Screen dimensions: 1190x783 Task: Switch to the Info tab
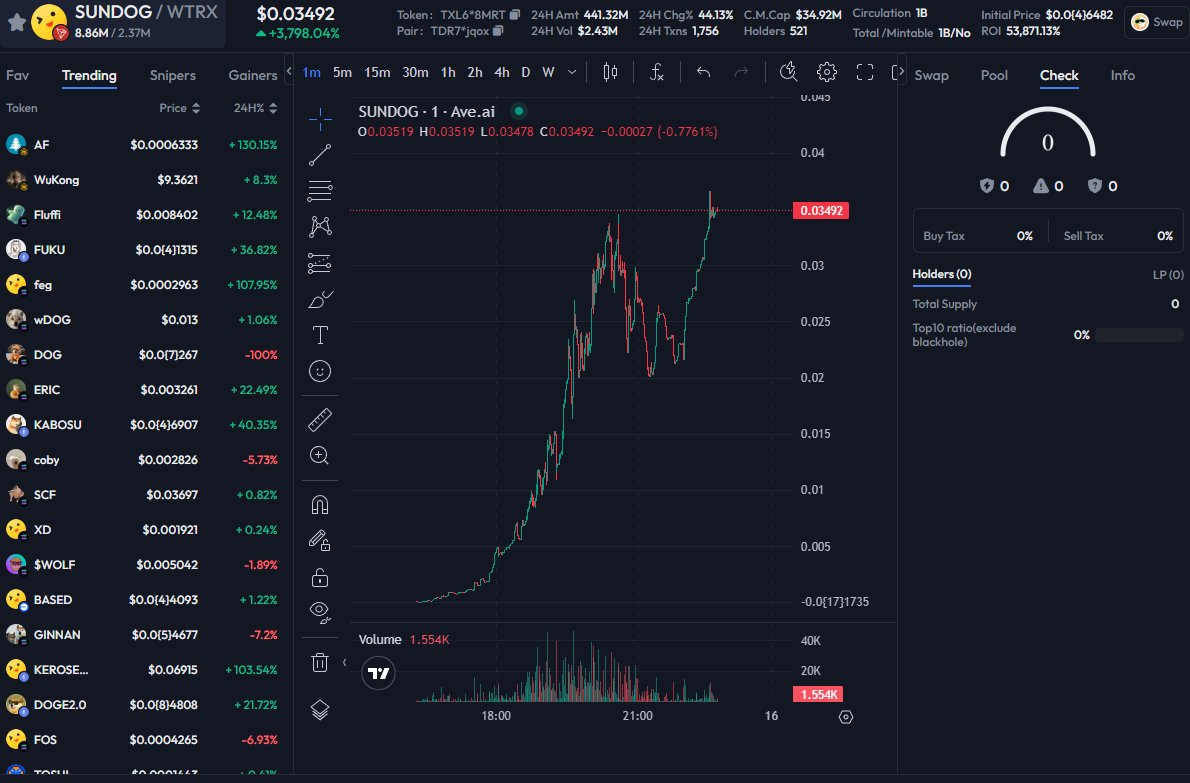tap(1122, 75)
